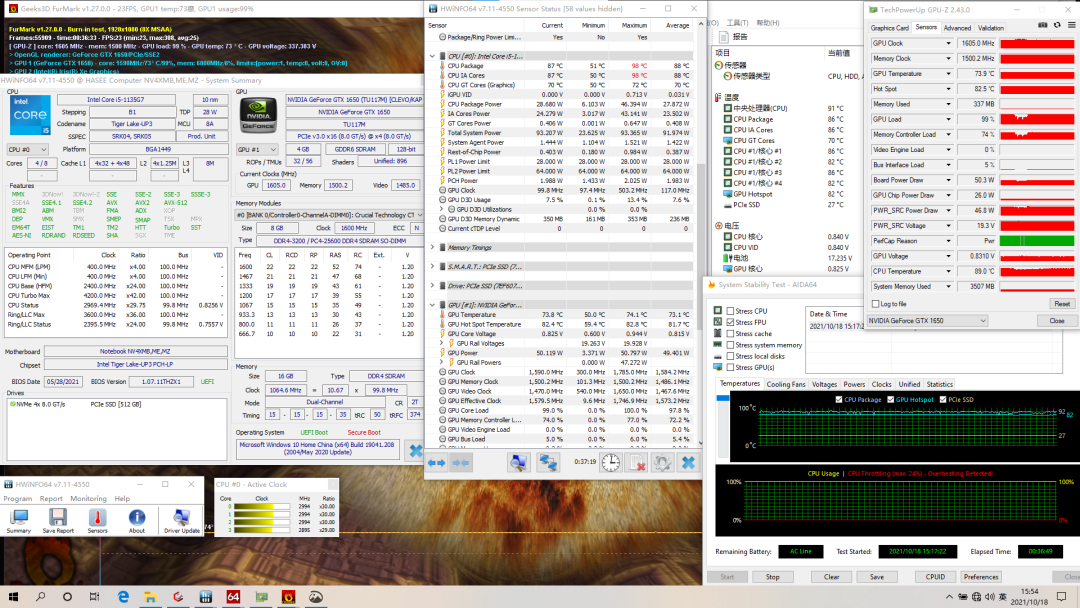Open the Statistics tab in AIDA64

click(939, 385)
